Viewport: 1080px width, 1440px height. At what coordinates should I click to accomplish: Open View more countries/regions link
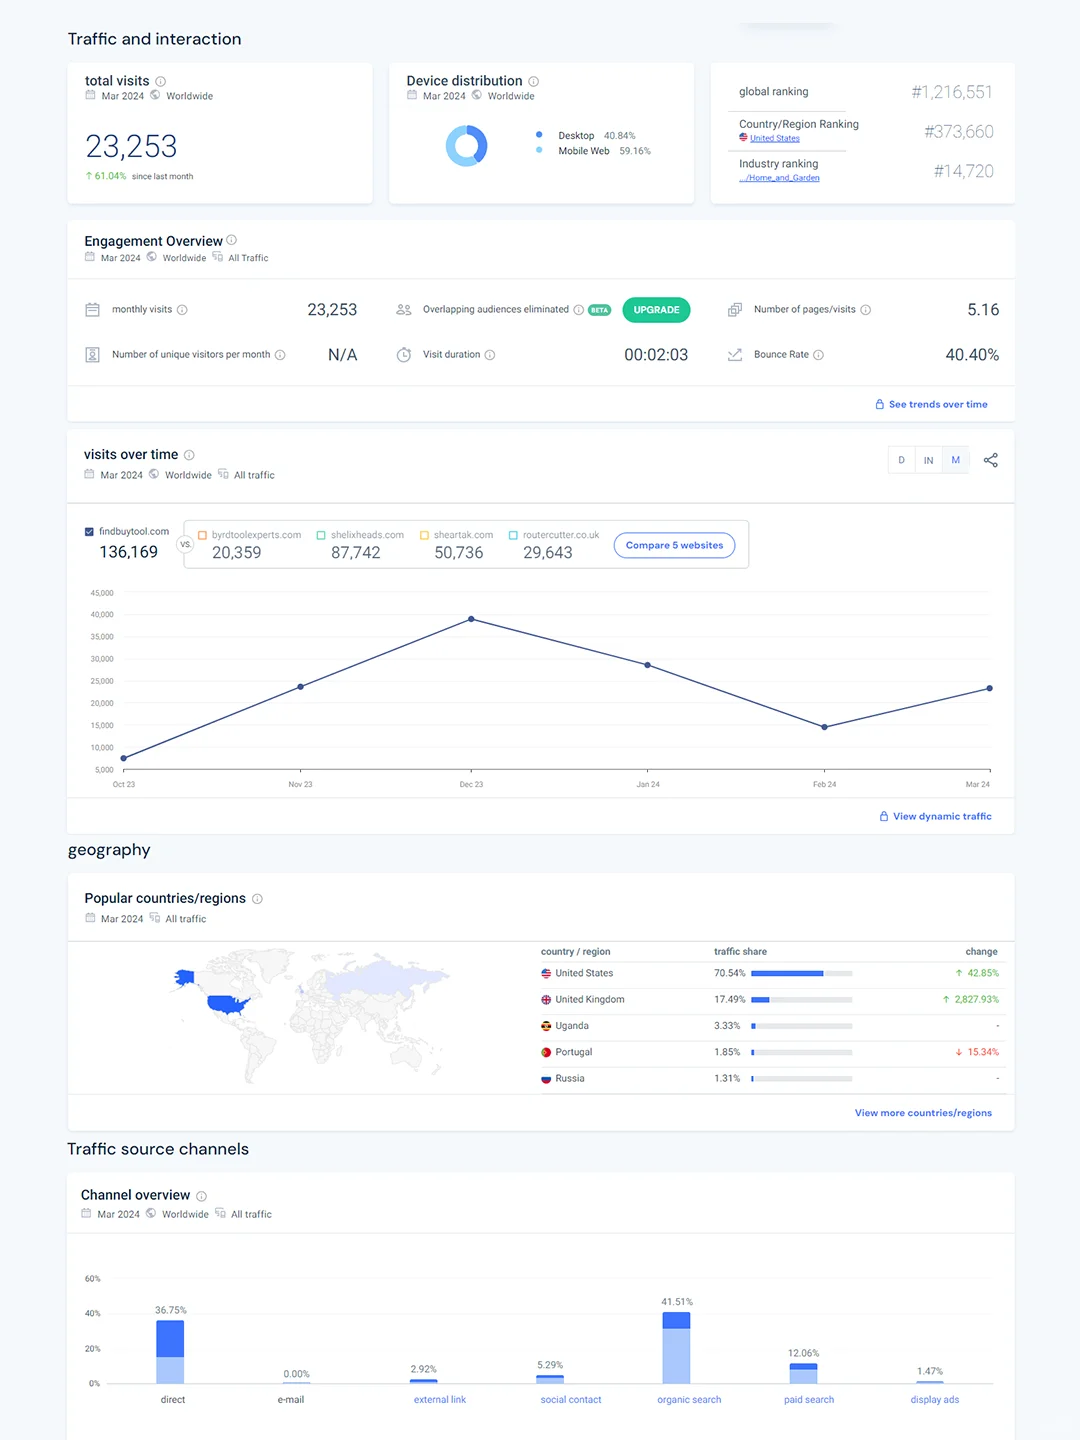click(923, 1113)
